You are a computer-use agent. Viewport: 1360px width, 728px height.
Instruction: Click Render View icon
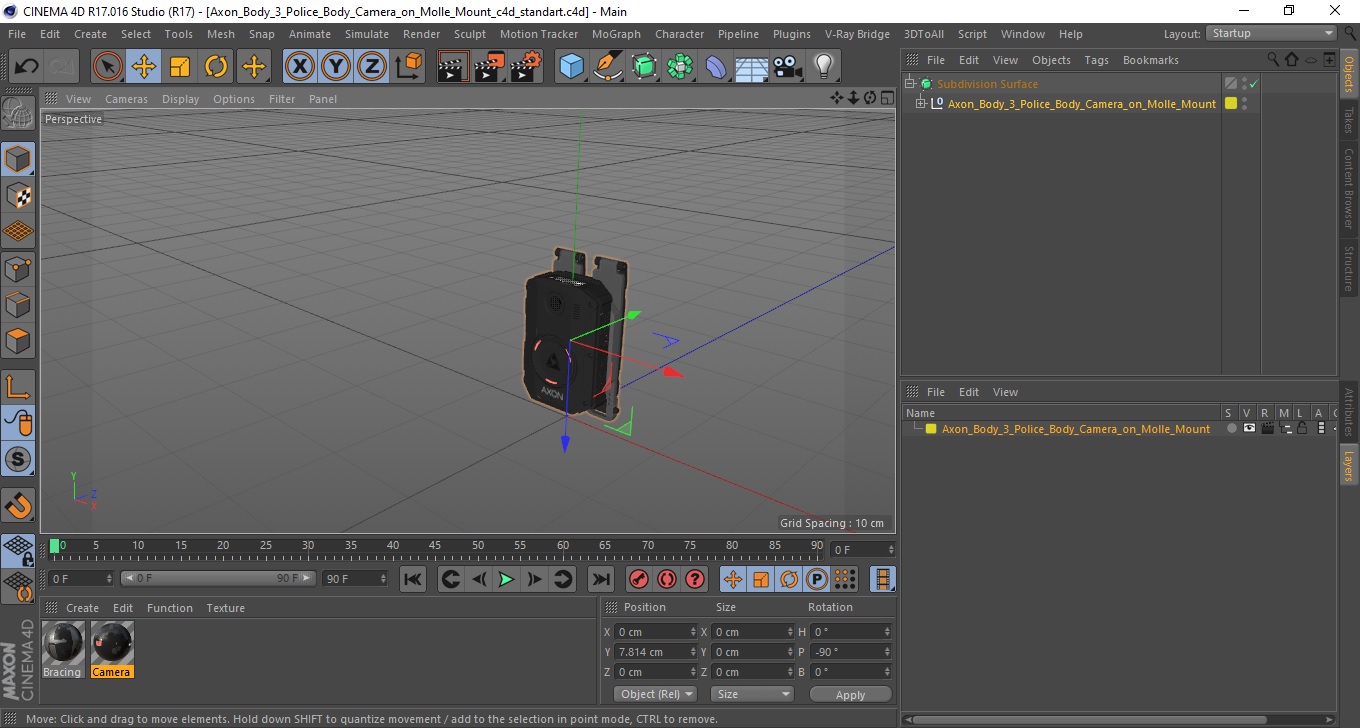454,67
